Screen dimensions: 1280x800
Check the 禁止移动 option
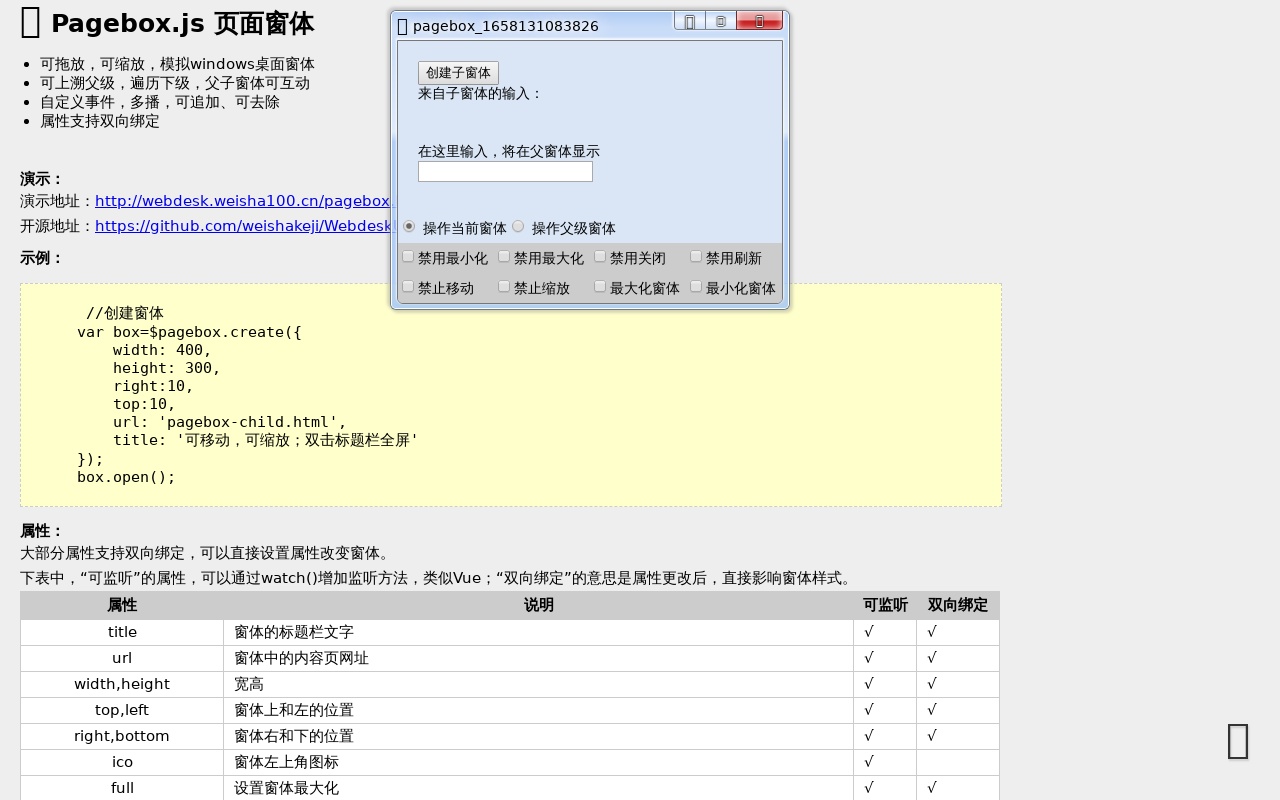(x=408, y=286)
